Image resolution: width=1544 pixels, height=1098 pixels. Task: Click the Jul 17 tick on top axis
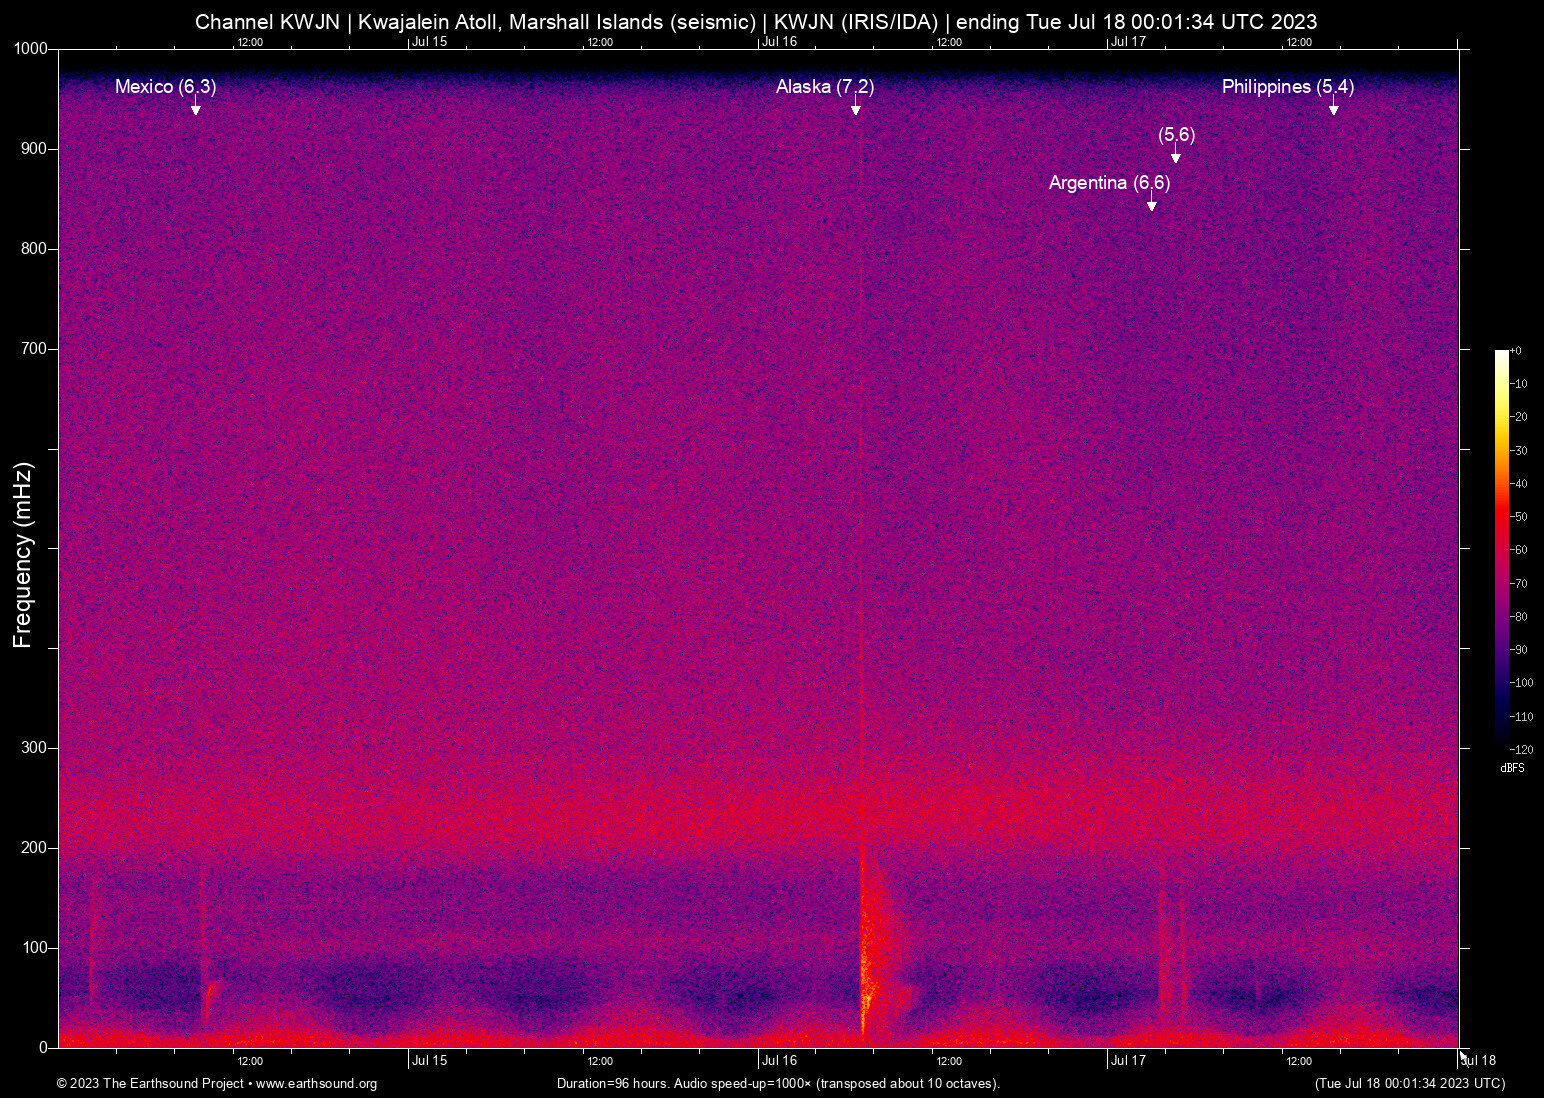coord(1128,42)
